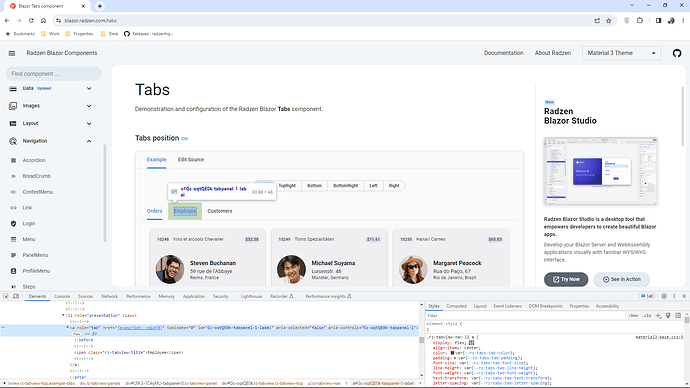Toggle the DevTools device toolbar icon
Image resolution: width=690 pixels, height=388 pixels.
click(16, 296)
